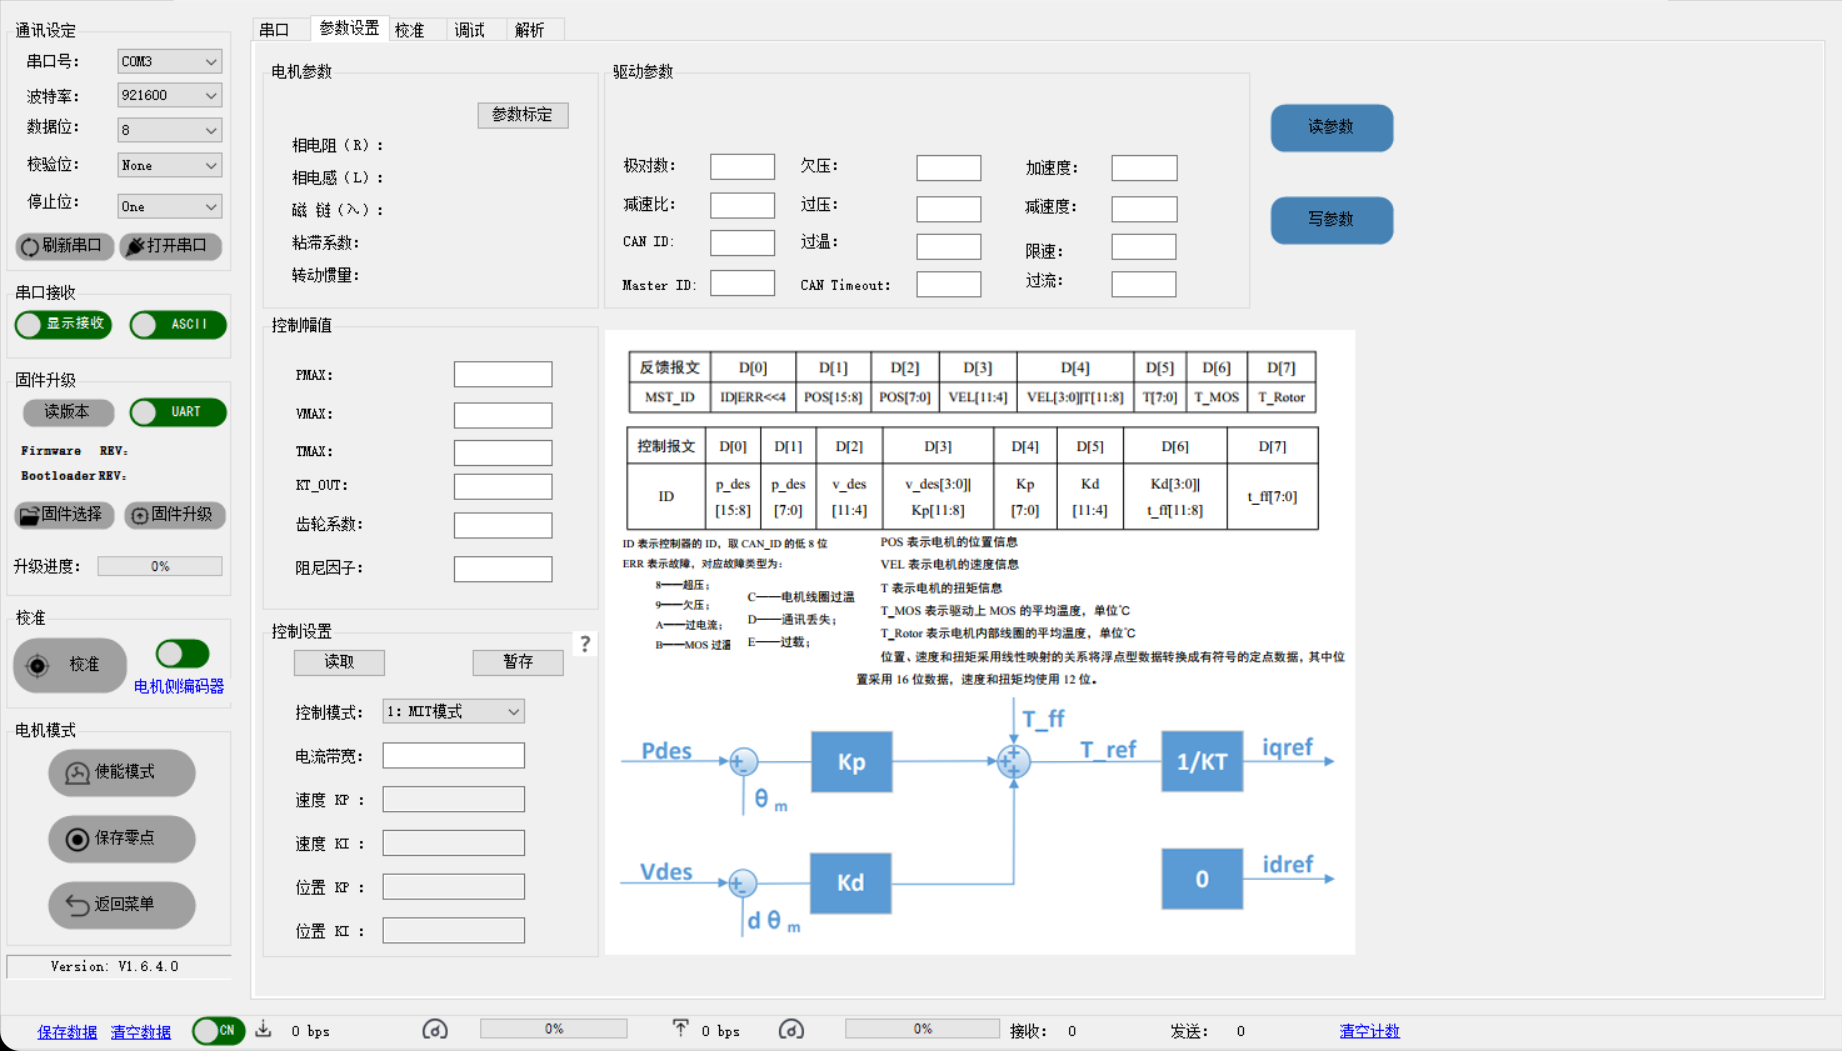
Task: Click the 电机侧编码器 link text
Action: click(x=179, y=686)
